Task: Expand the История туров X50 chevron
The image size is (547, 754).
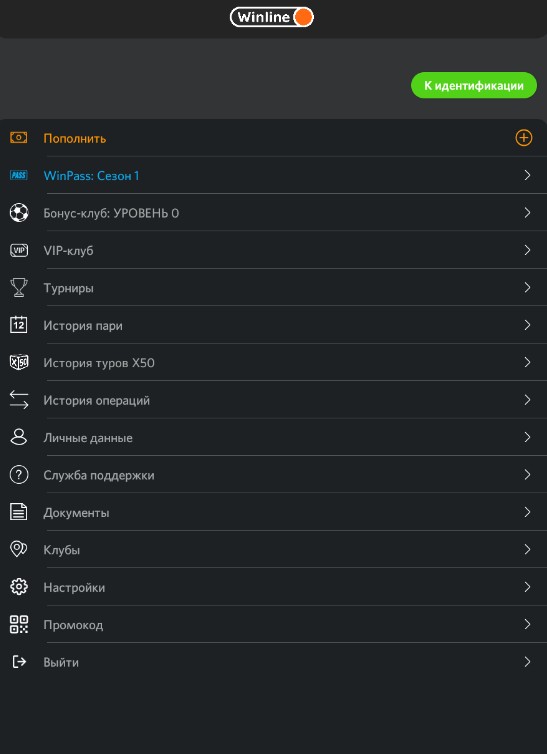Action: pyautogui.click(x=527, y=362)
